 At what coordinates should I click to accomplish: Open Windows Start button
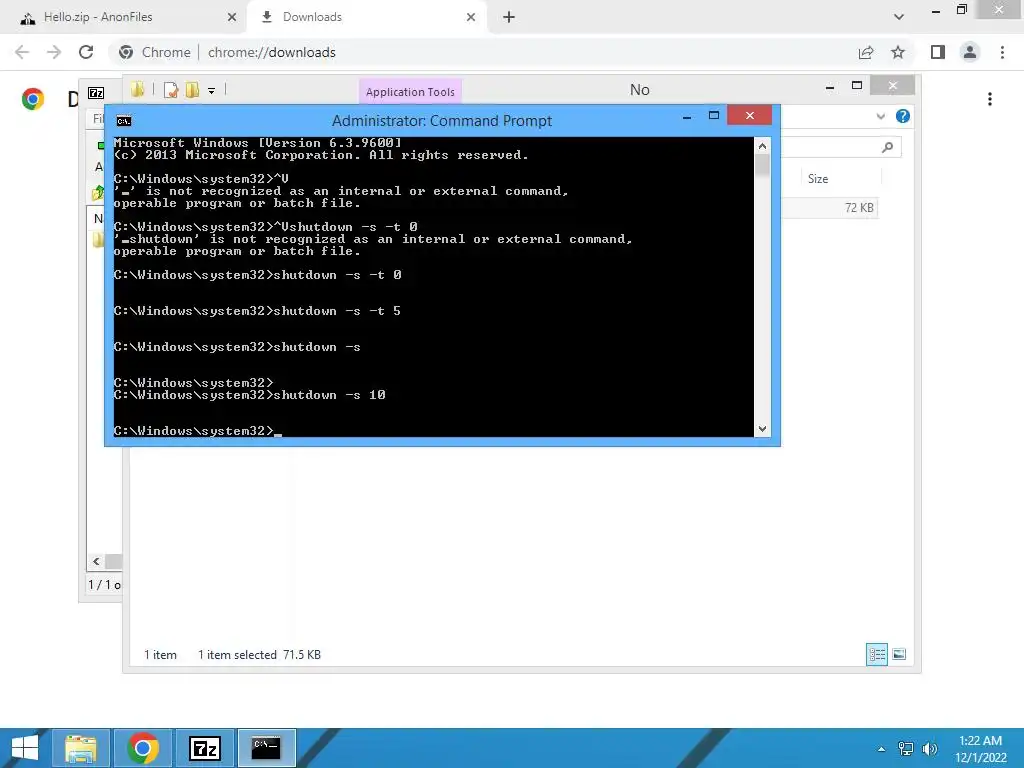[x=24, y=748]
